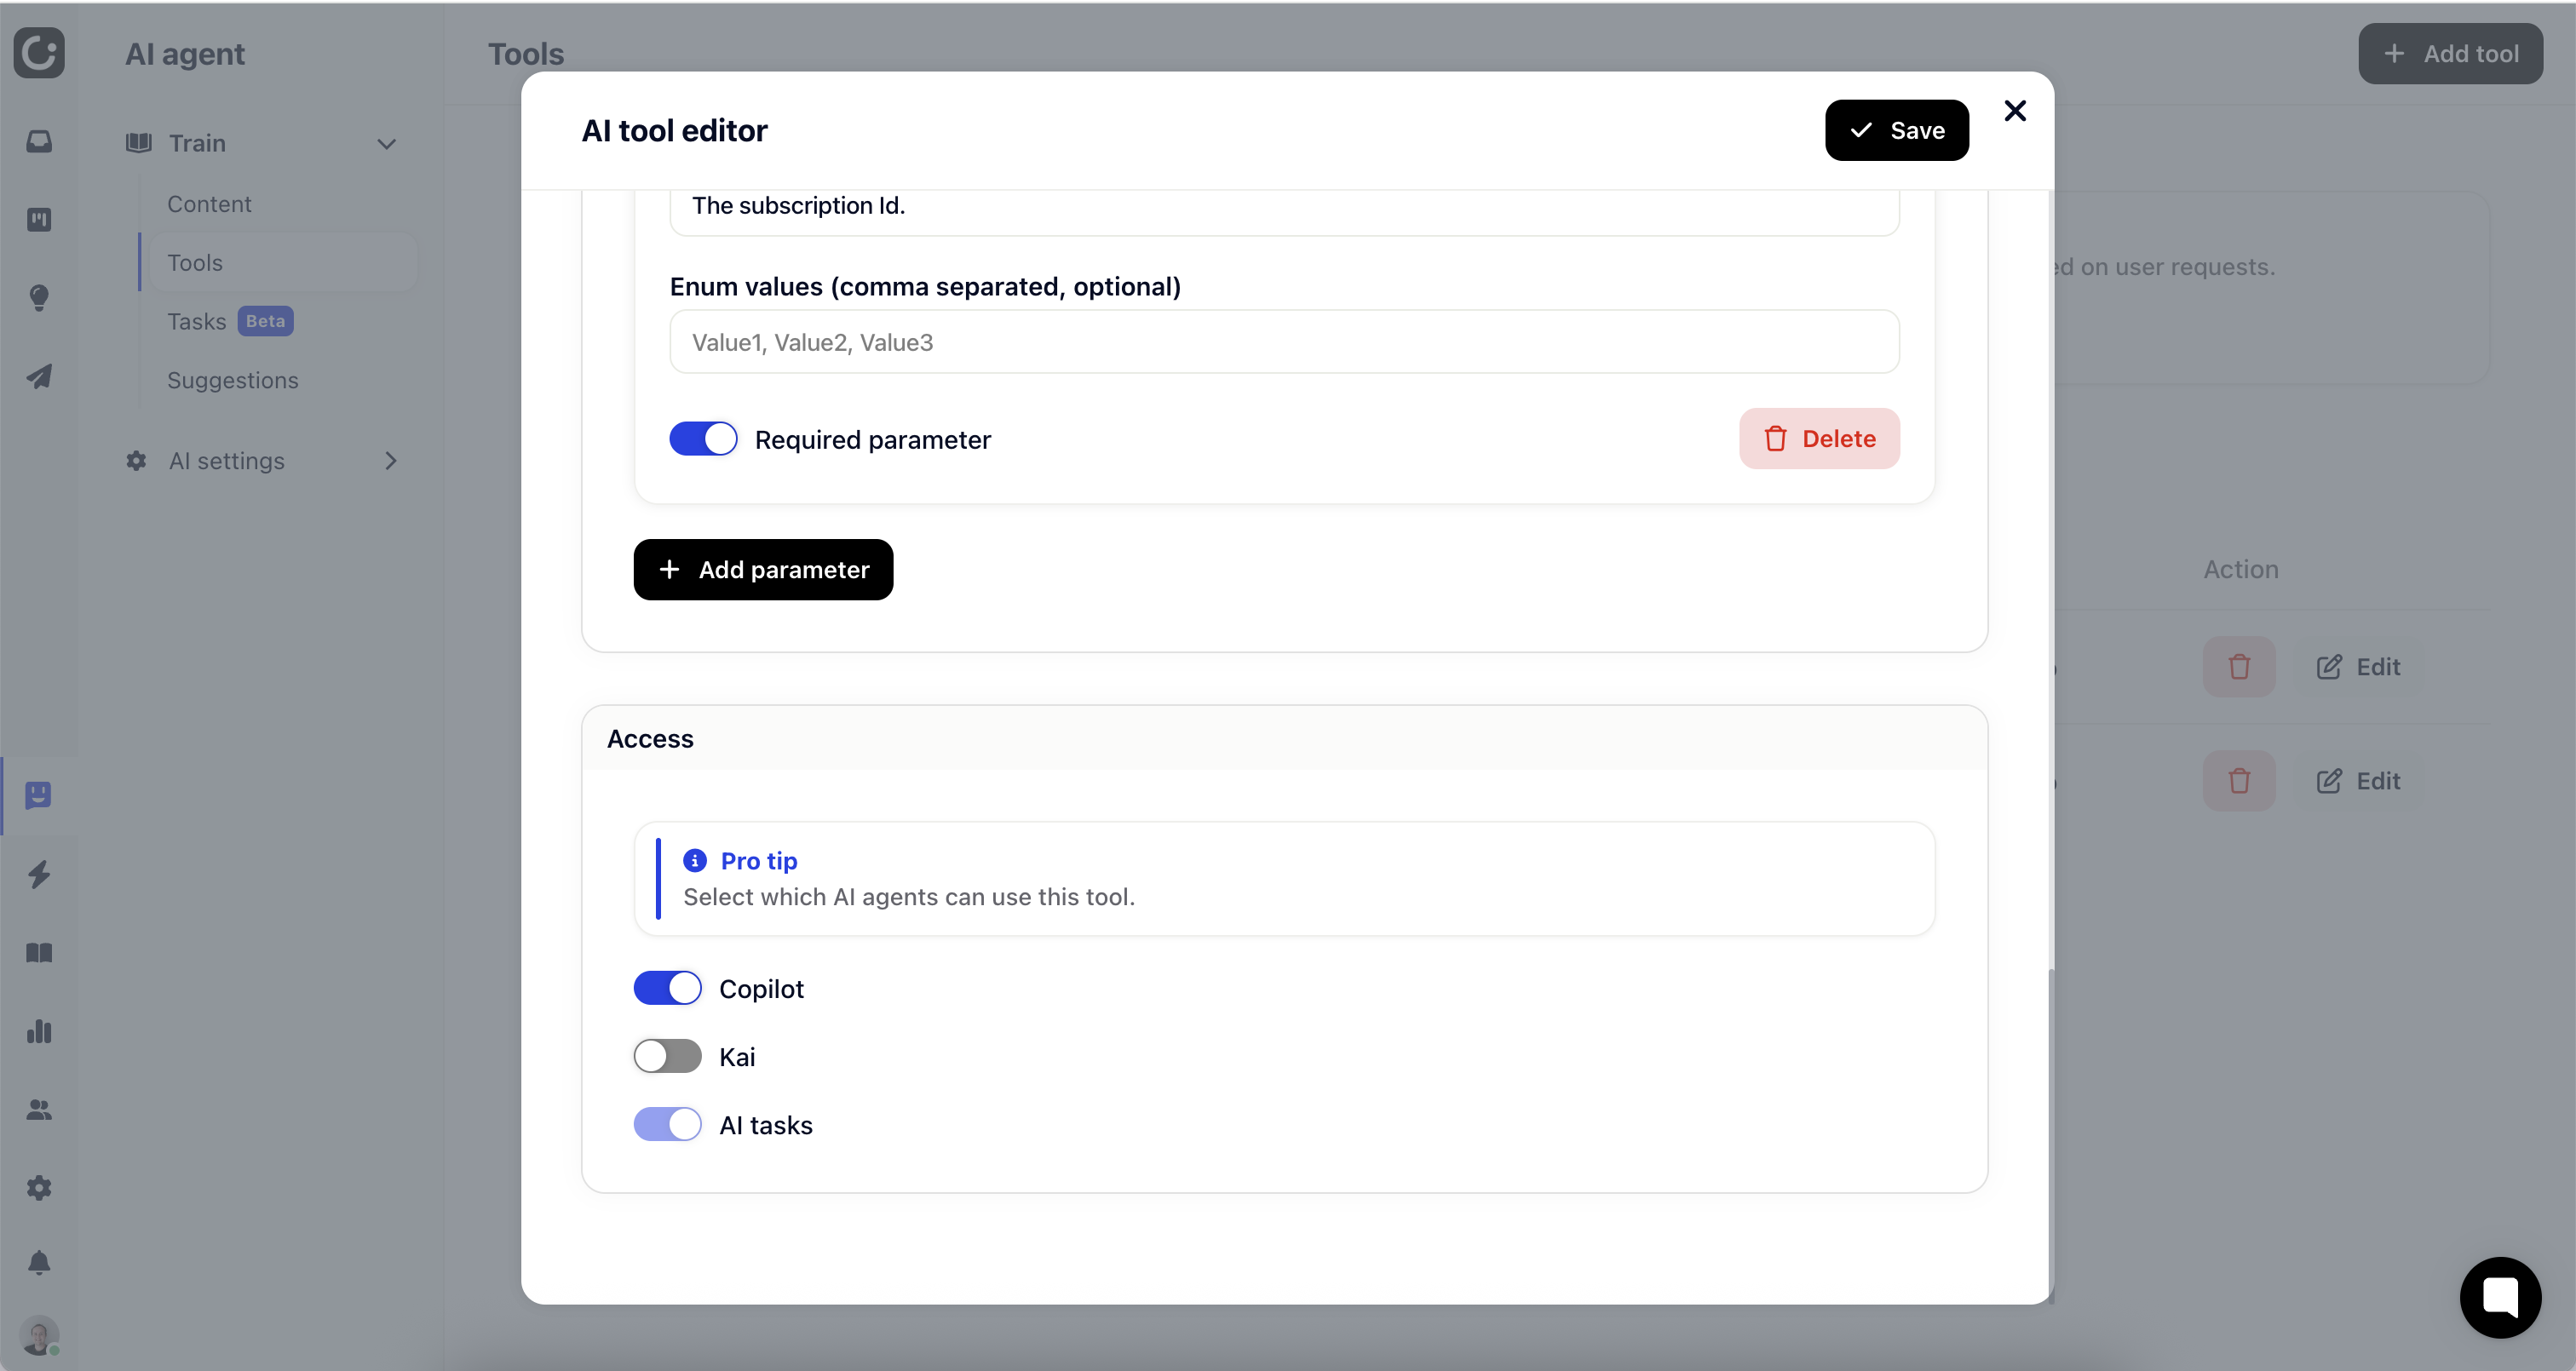Open the chat widget bubble

click(2500, 1297)
